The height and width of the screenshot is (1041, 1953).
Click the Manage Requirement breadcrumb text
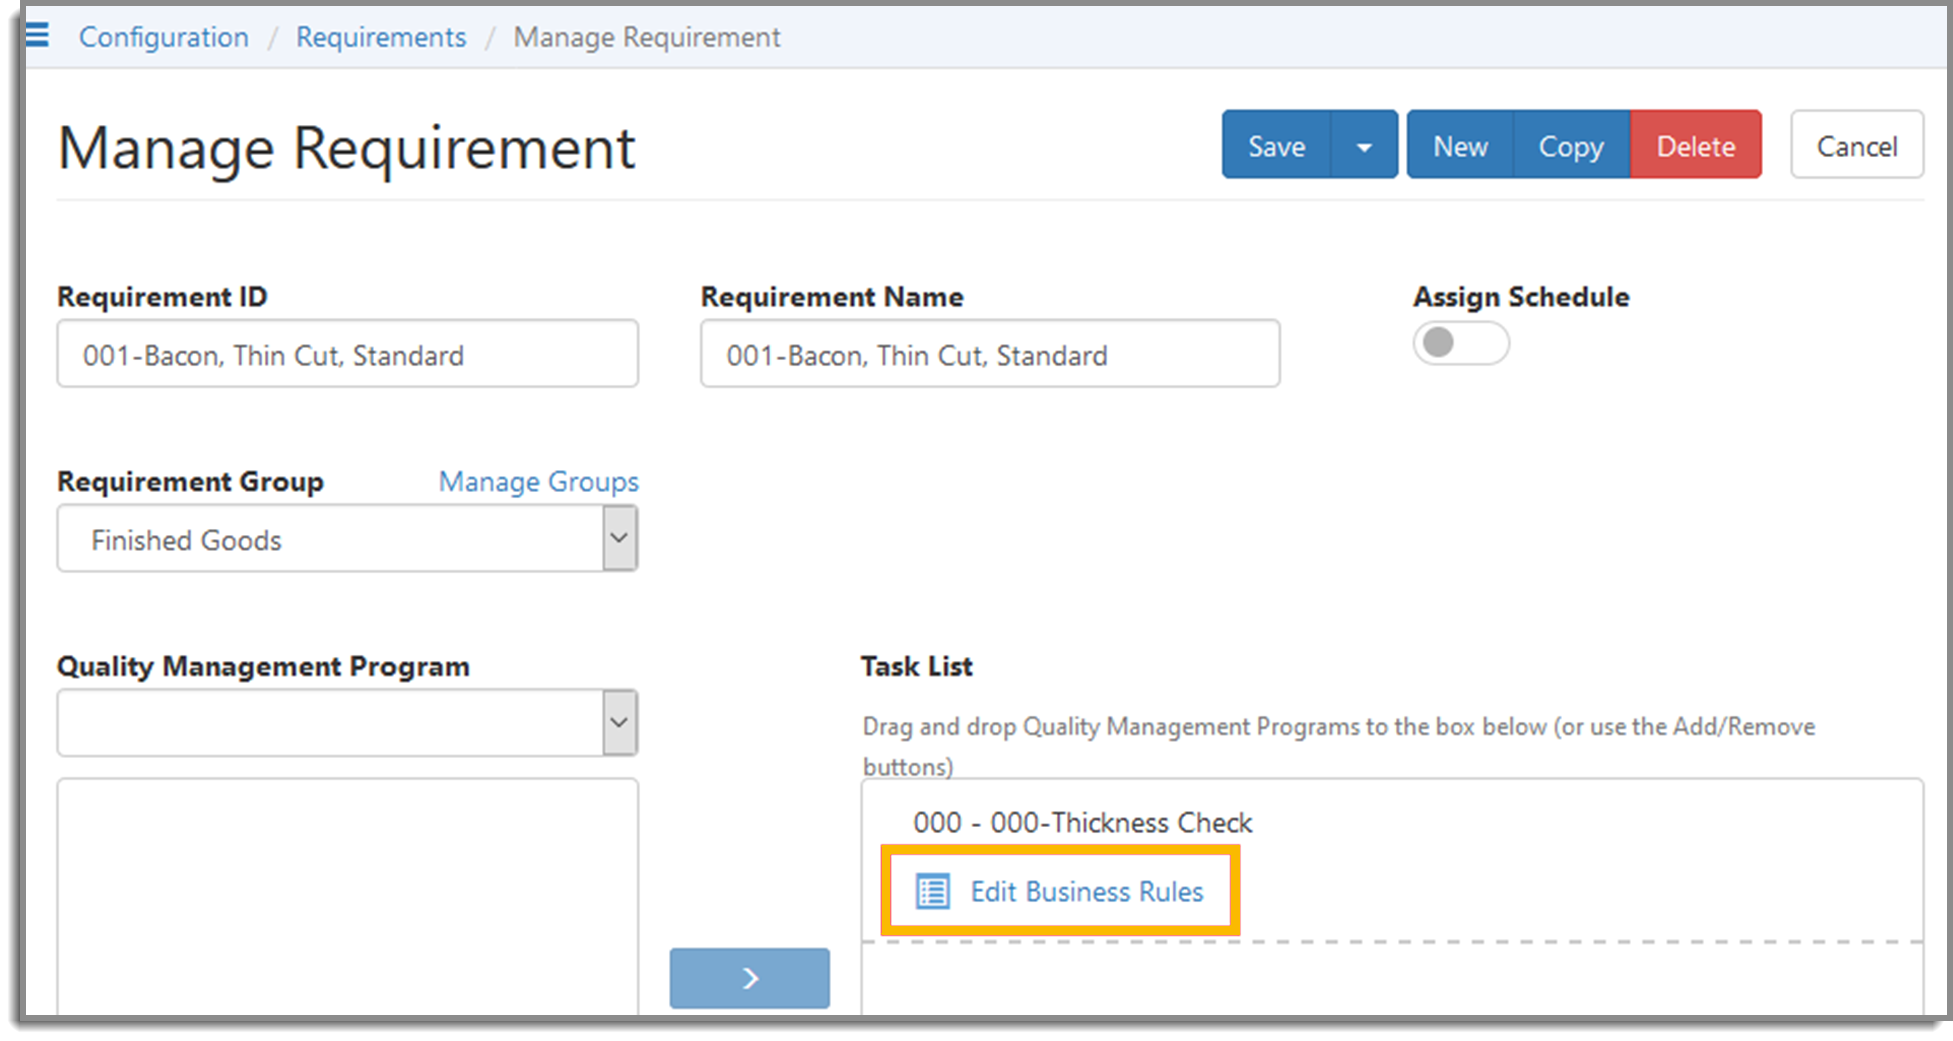tap(647, 37)
